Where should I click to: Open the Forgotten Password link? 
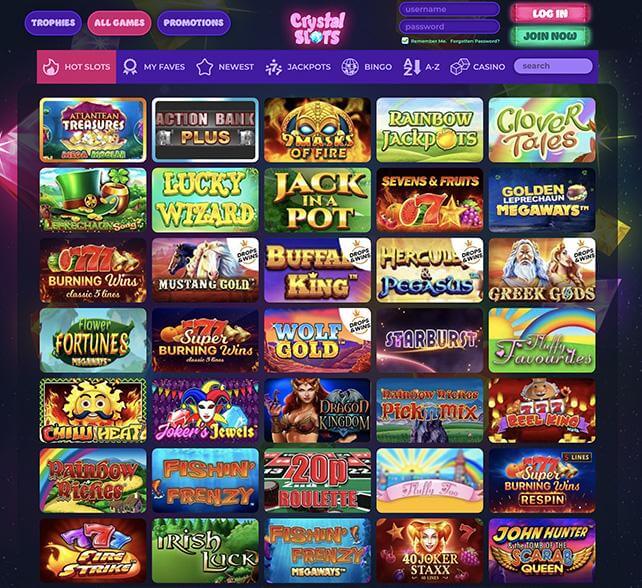(x=475, y=41)
